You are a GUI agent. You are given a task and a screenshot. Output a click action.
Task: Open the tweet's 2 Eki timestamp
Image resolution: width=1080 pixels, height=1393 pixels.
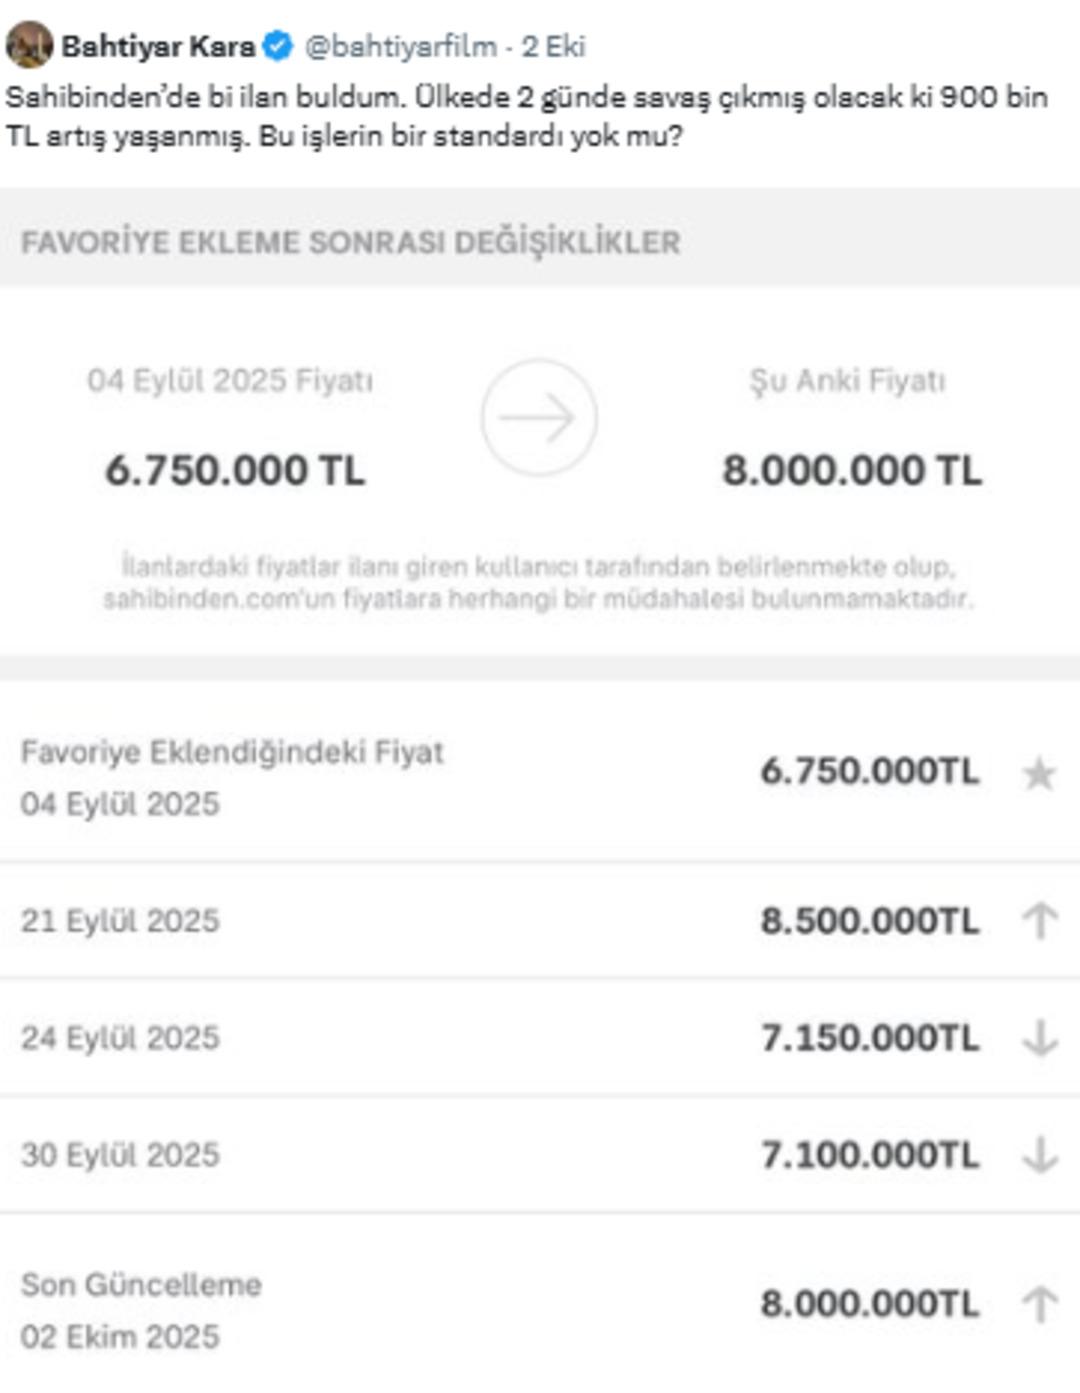click(x=553, y=46)
